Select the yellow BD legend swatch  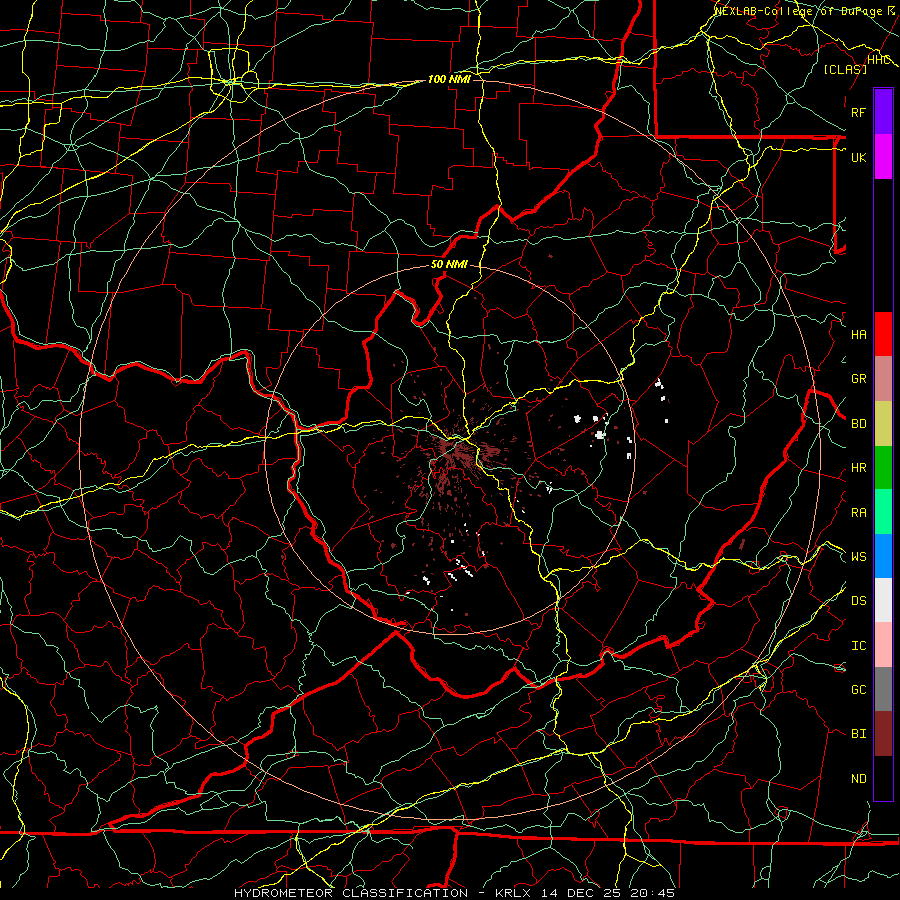pos(883,423)
